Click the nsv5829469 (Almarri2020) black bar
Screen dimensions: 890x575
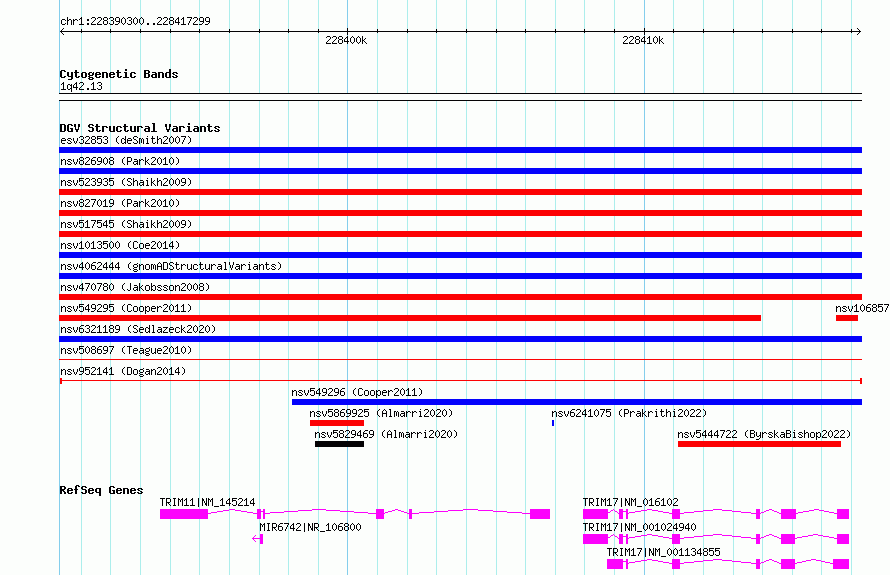pyautogui.click(x=339, y=444)
